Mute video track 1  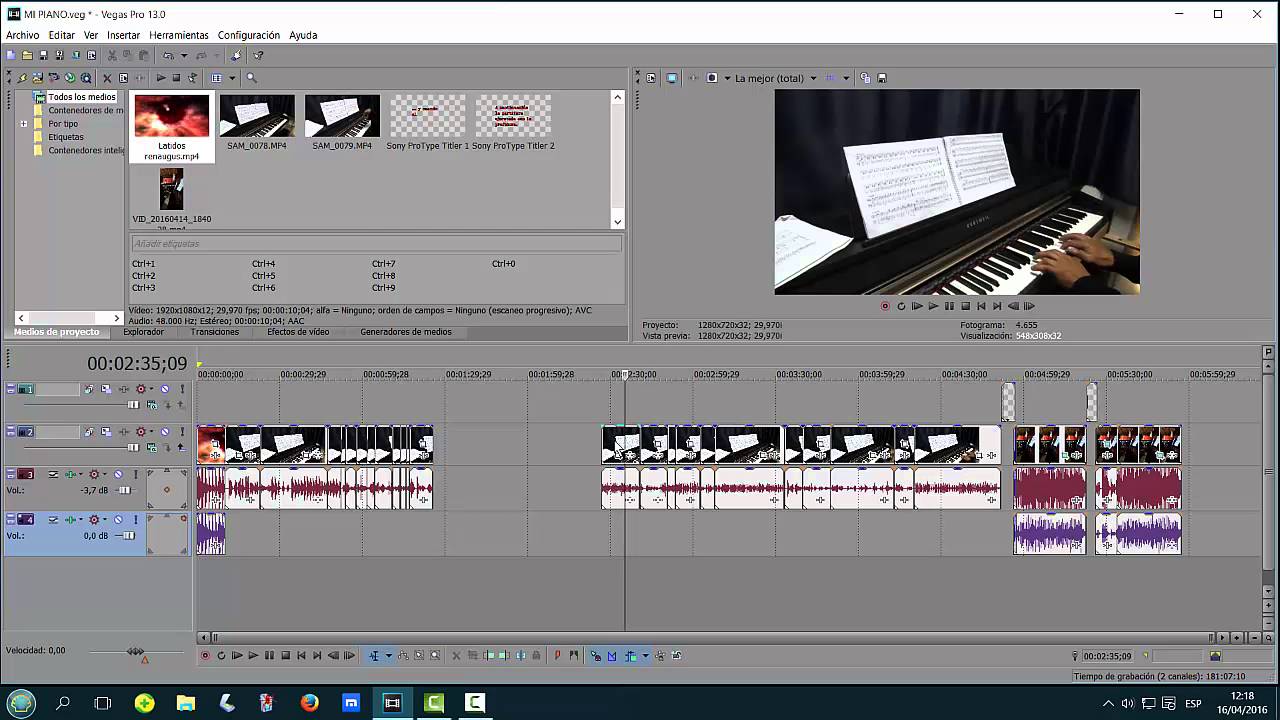click(x=165, y=389)
